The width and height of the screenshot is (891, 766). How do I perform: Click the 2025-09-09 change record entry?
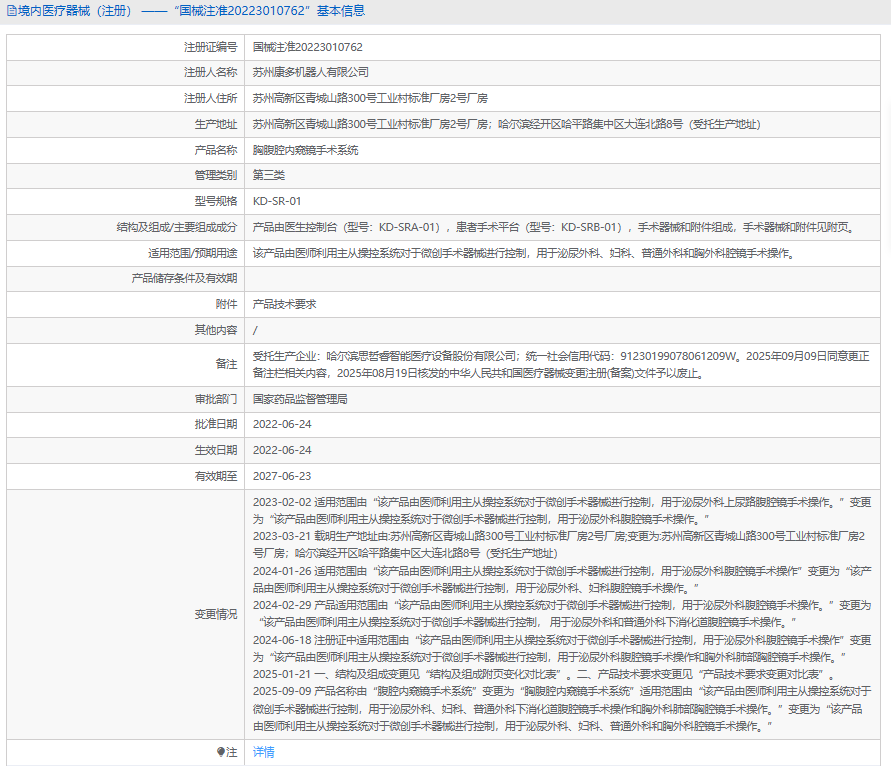pyautogui.click(x=562, y=709)
